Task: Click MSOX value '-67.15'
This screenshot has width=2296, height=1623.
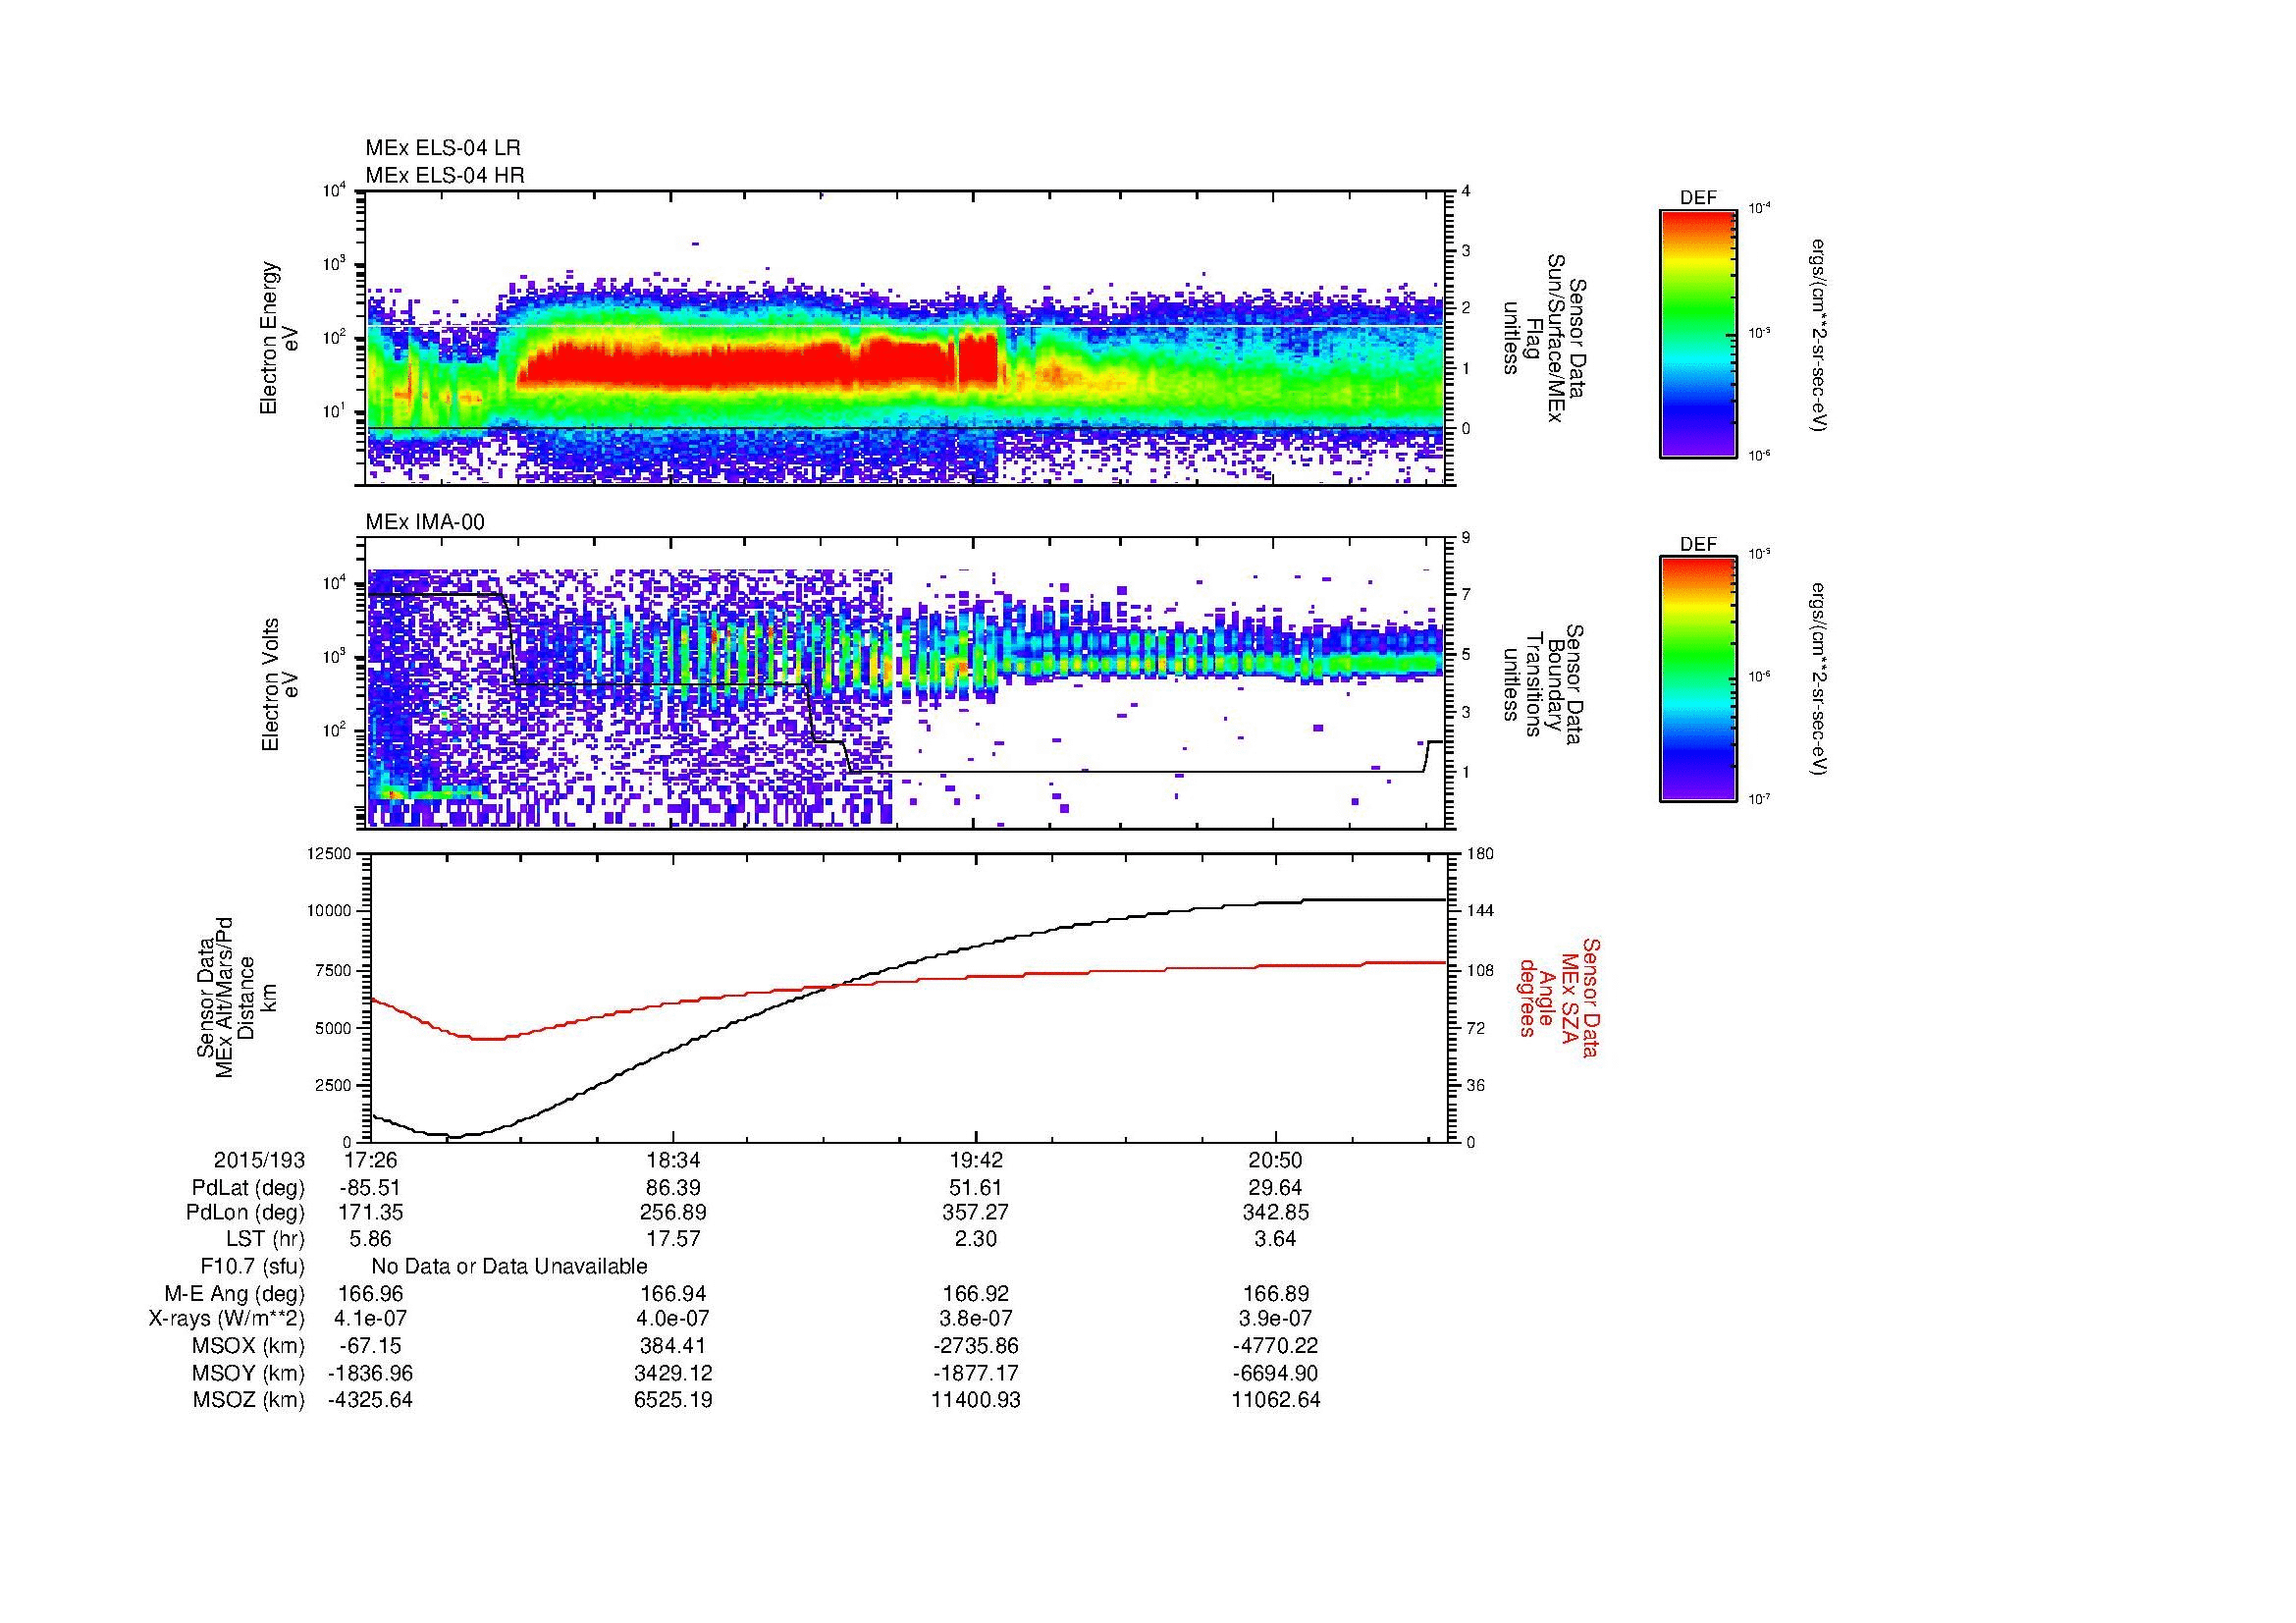Action: [x=371, y=1346]
